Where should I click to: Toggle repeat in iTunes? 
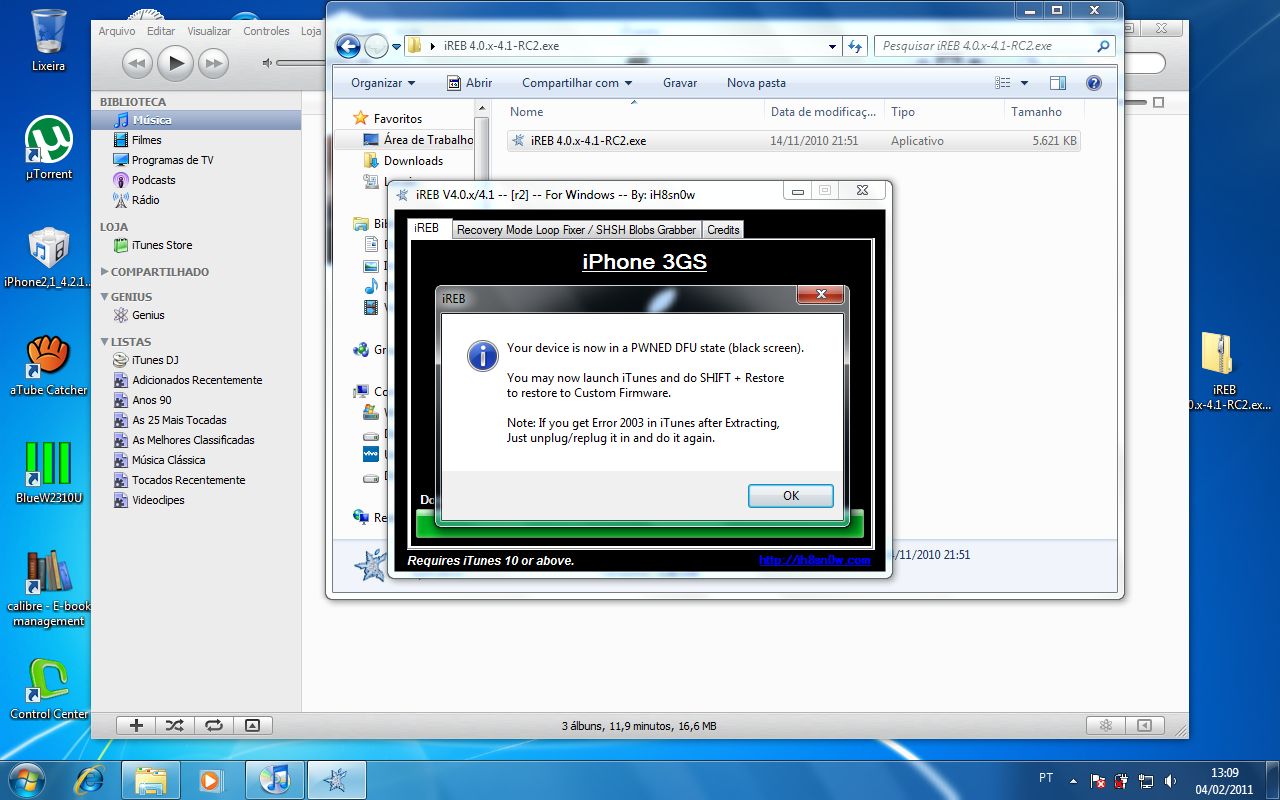click(x=213, y=726)
